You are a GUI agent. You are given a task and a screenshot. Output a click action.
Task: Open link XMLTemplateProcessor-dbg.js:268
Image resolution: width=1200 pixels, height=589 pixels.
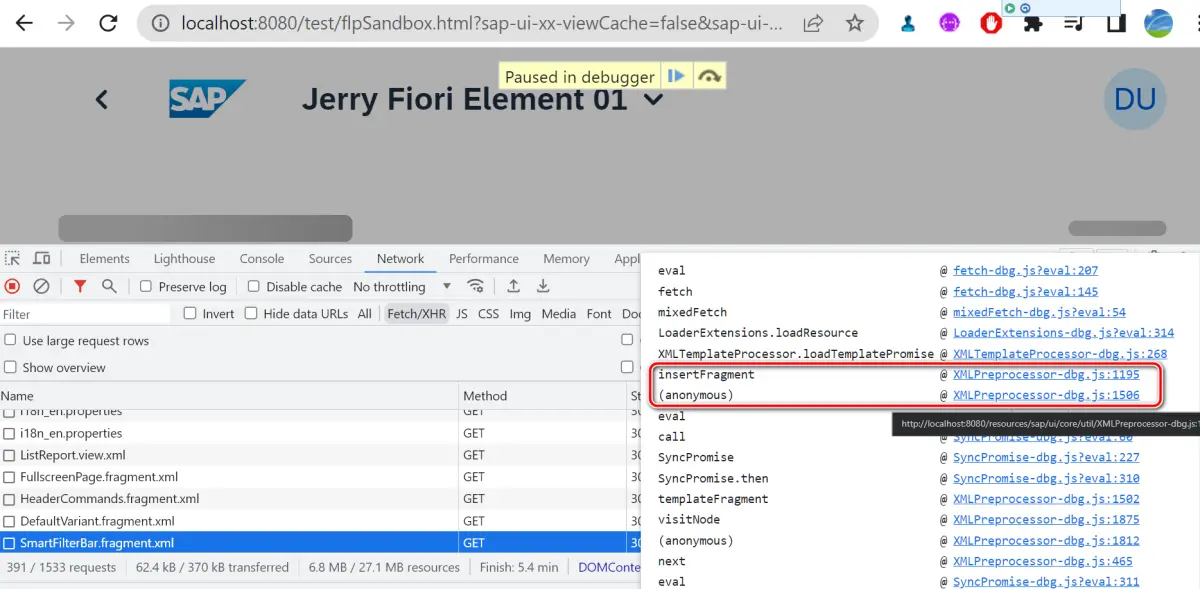click(x=1060, y=353)
